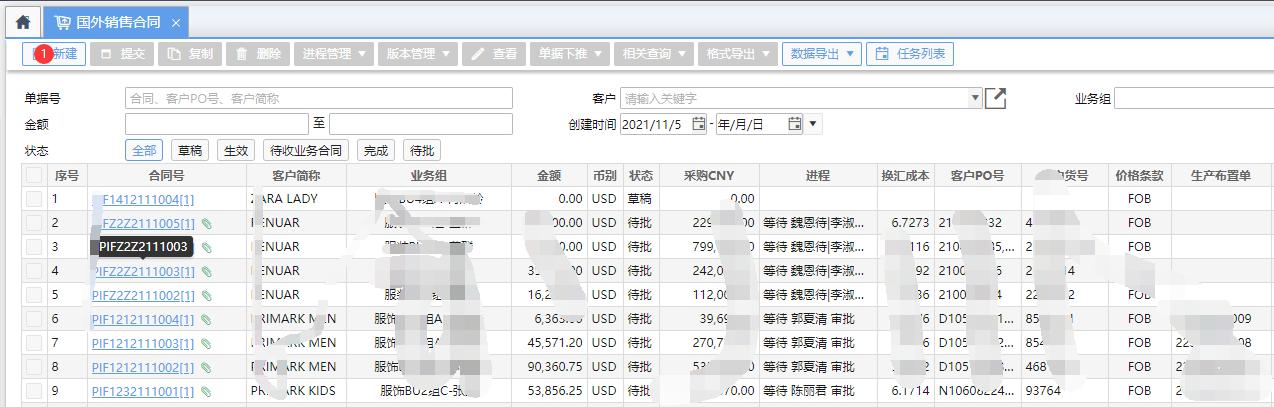
Task: Expand the 进程管理 dropdown menu
Action: pos(334,54)
